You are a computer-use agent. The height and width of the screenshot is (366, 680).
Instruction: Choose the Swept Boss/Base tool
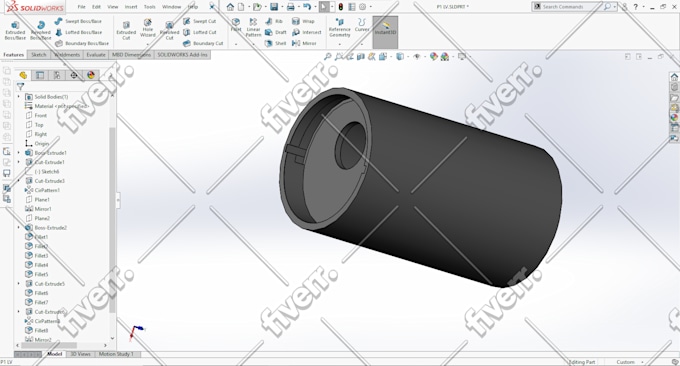(78, 21)
